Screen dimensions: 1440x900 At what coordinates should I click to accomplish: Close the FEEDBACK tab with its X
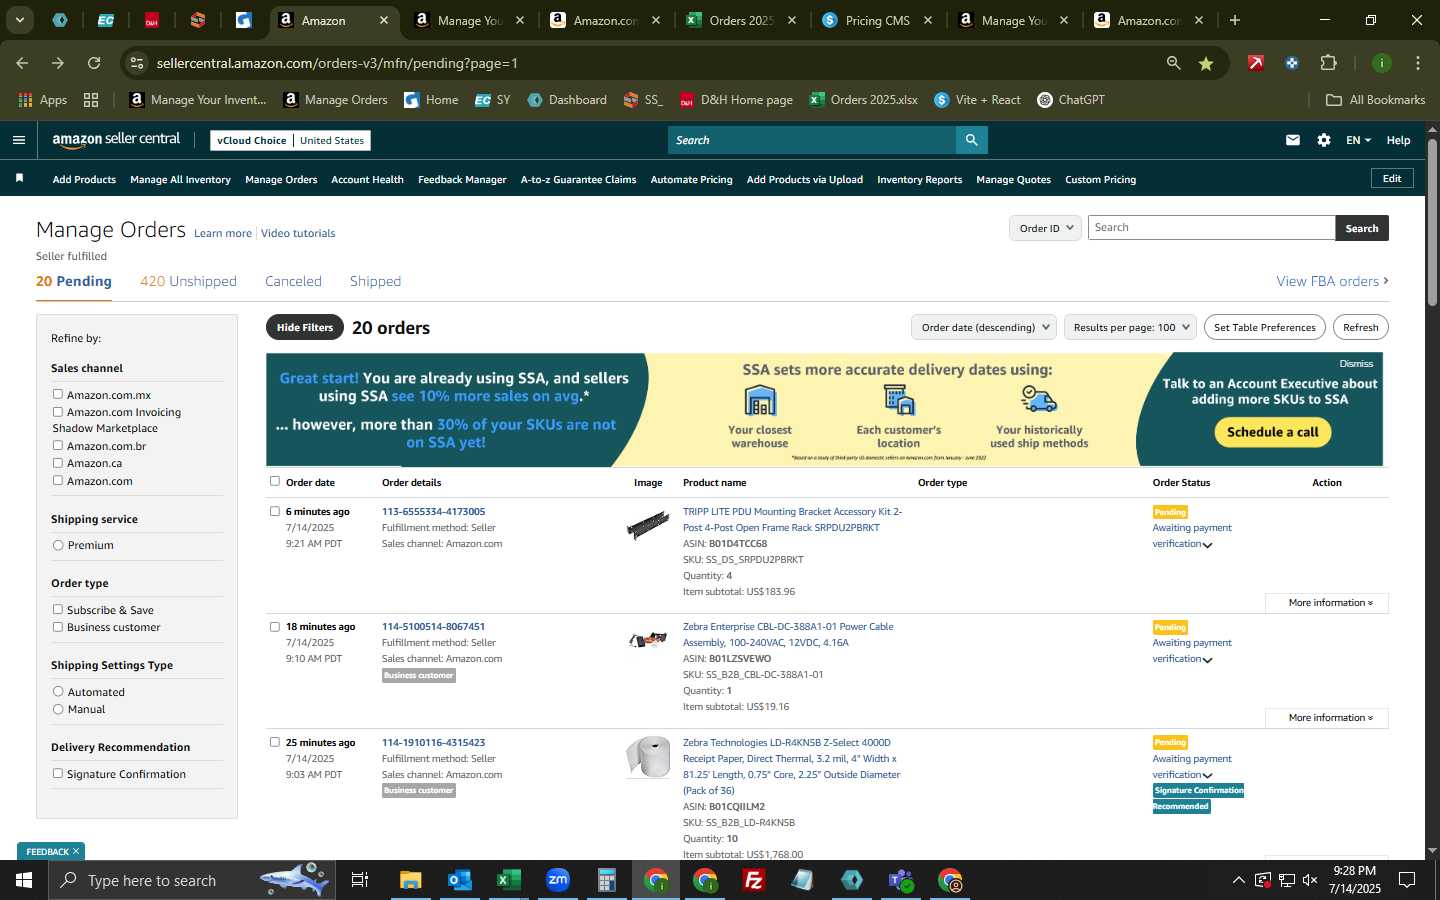pos(75,851)
